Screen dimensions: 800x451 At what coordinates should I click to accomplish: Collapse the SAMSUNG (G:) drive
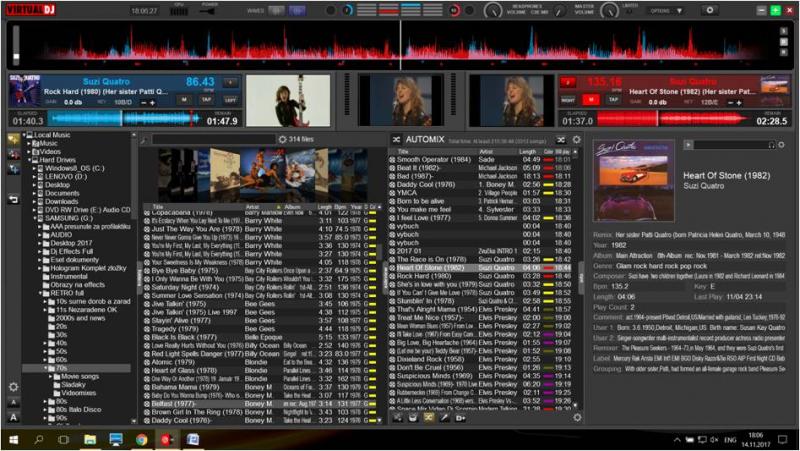[x=35, y=218]
